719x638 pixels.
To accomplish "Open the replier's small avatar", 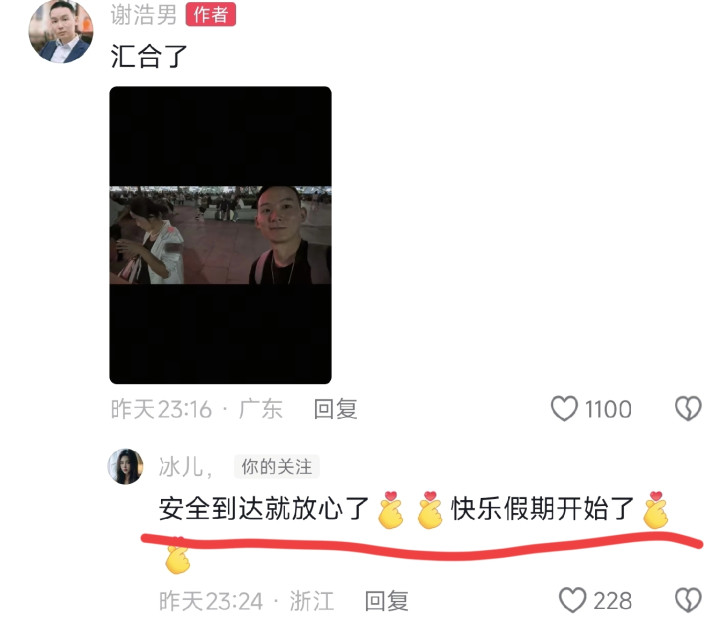I will click(x=125, y=466).
